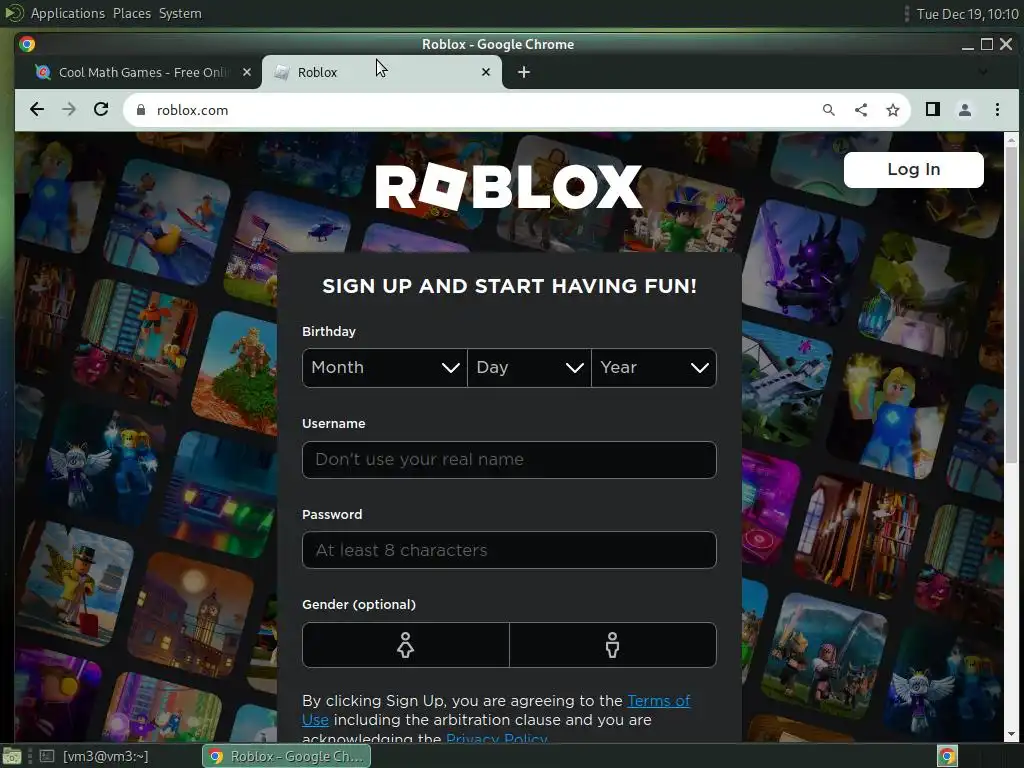Open the Year dropdown
This screenshot has height=768, width=1024.
point(654,368)
